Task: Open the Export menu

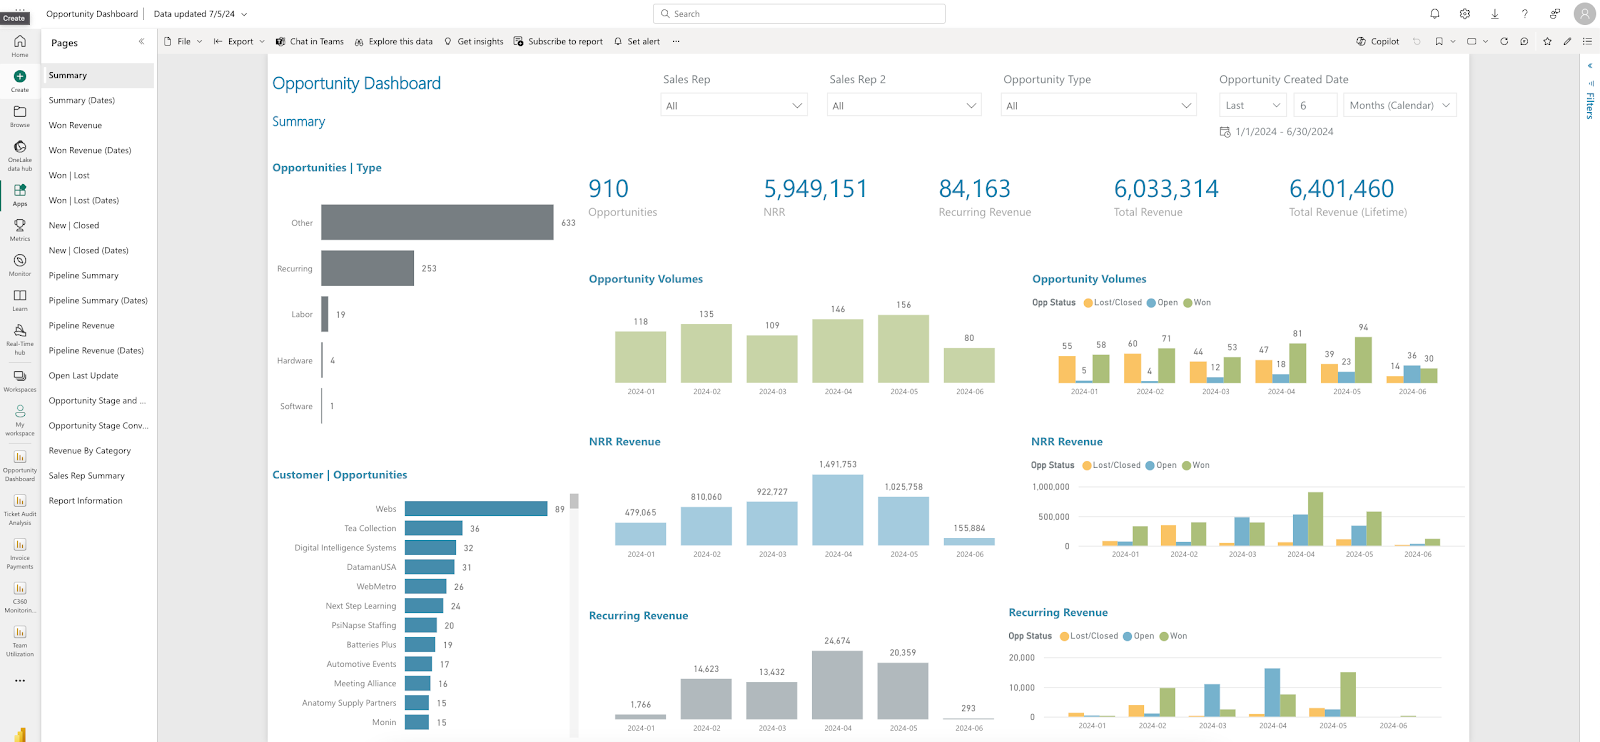Action: click(240, 41)
